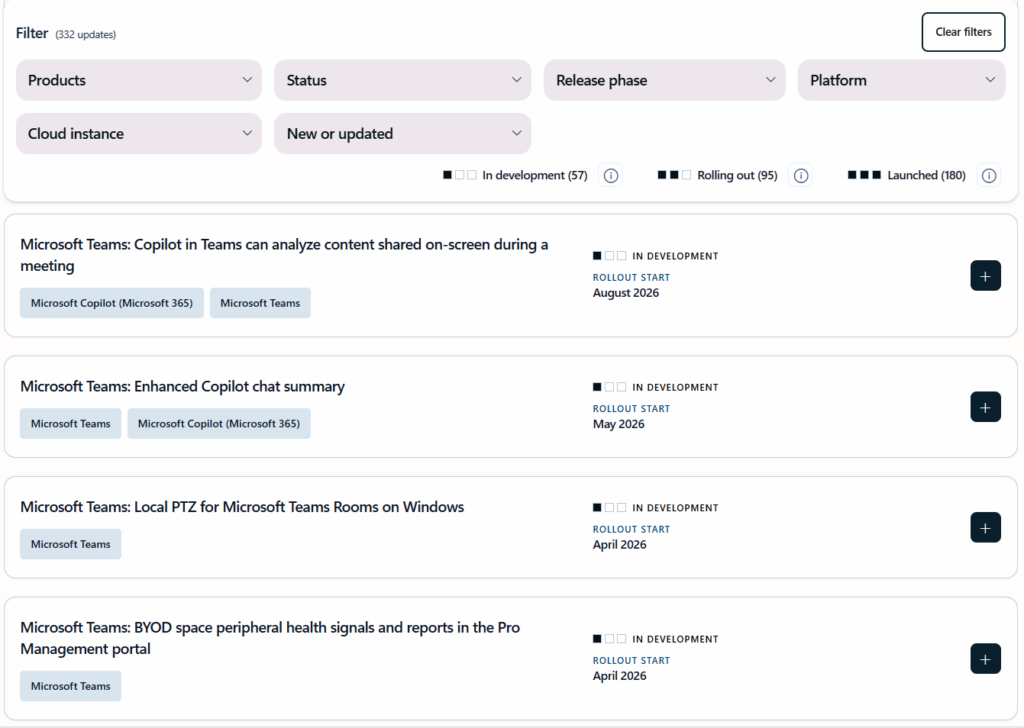
Task: Click Microsoft Copilot (Microsoft 365) tag in first card
Action: (112, 303)
